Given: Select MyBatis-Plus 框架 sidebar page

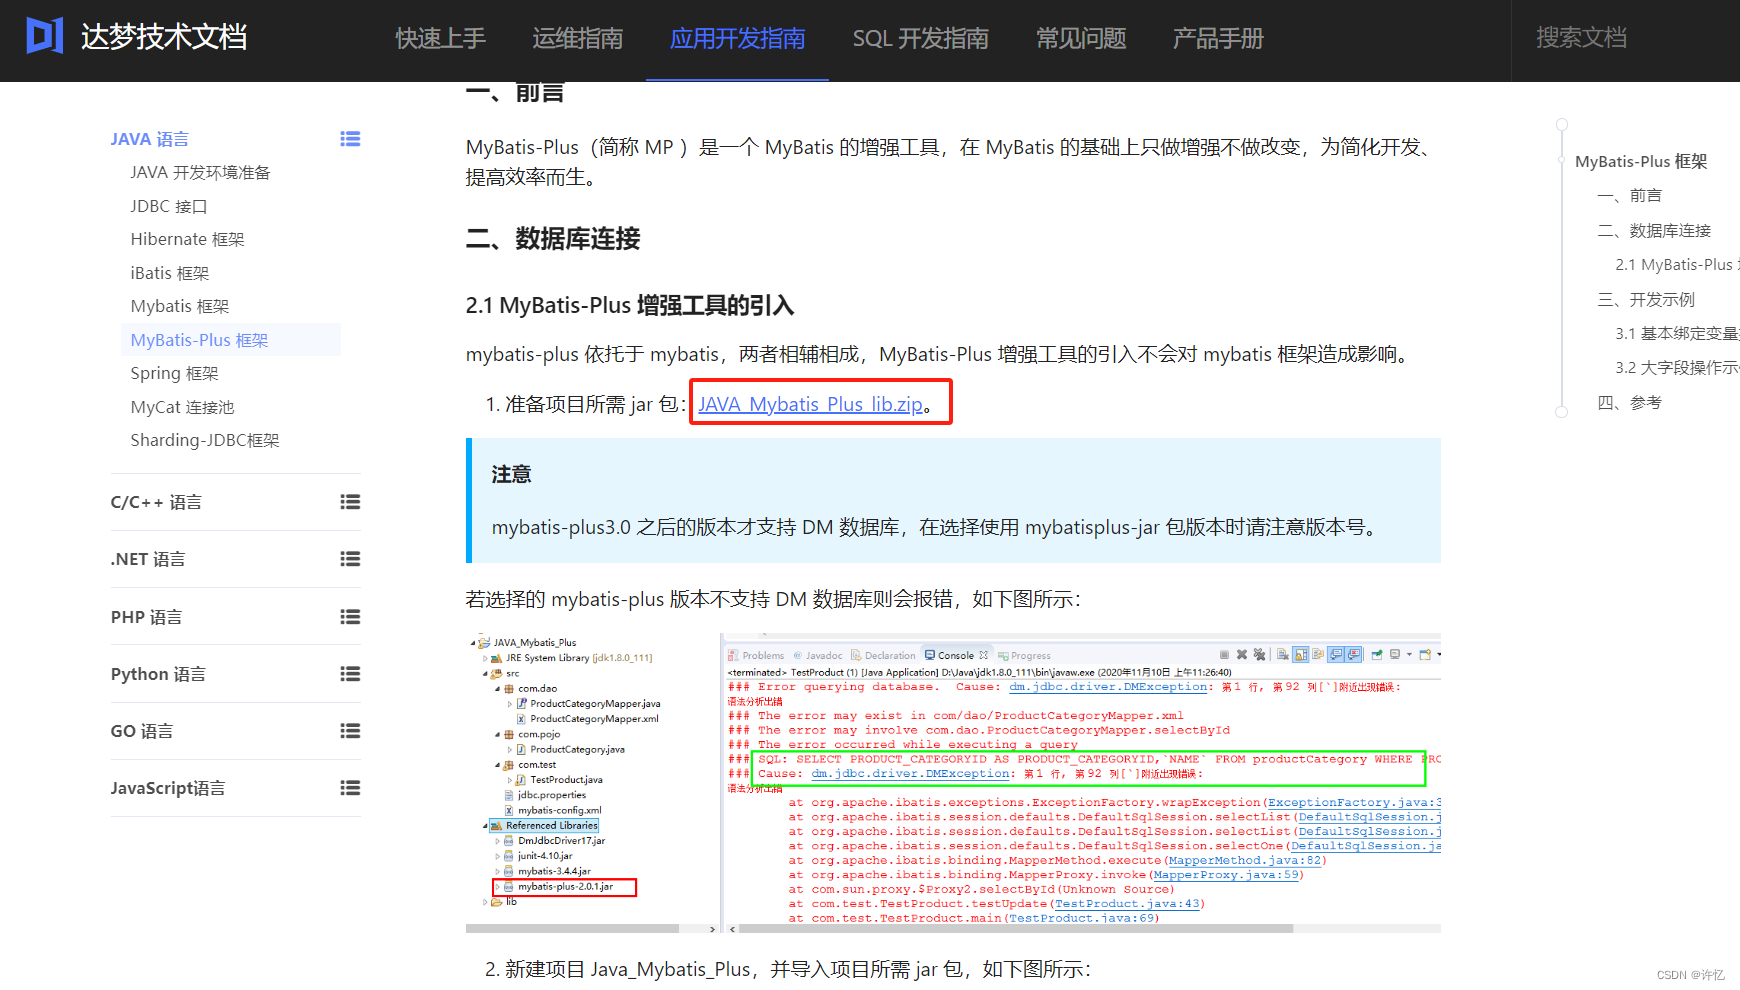Looking at the screenshot, I should coord(231,340).
